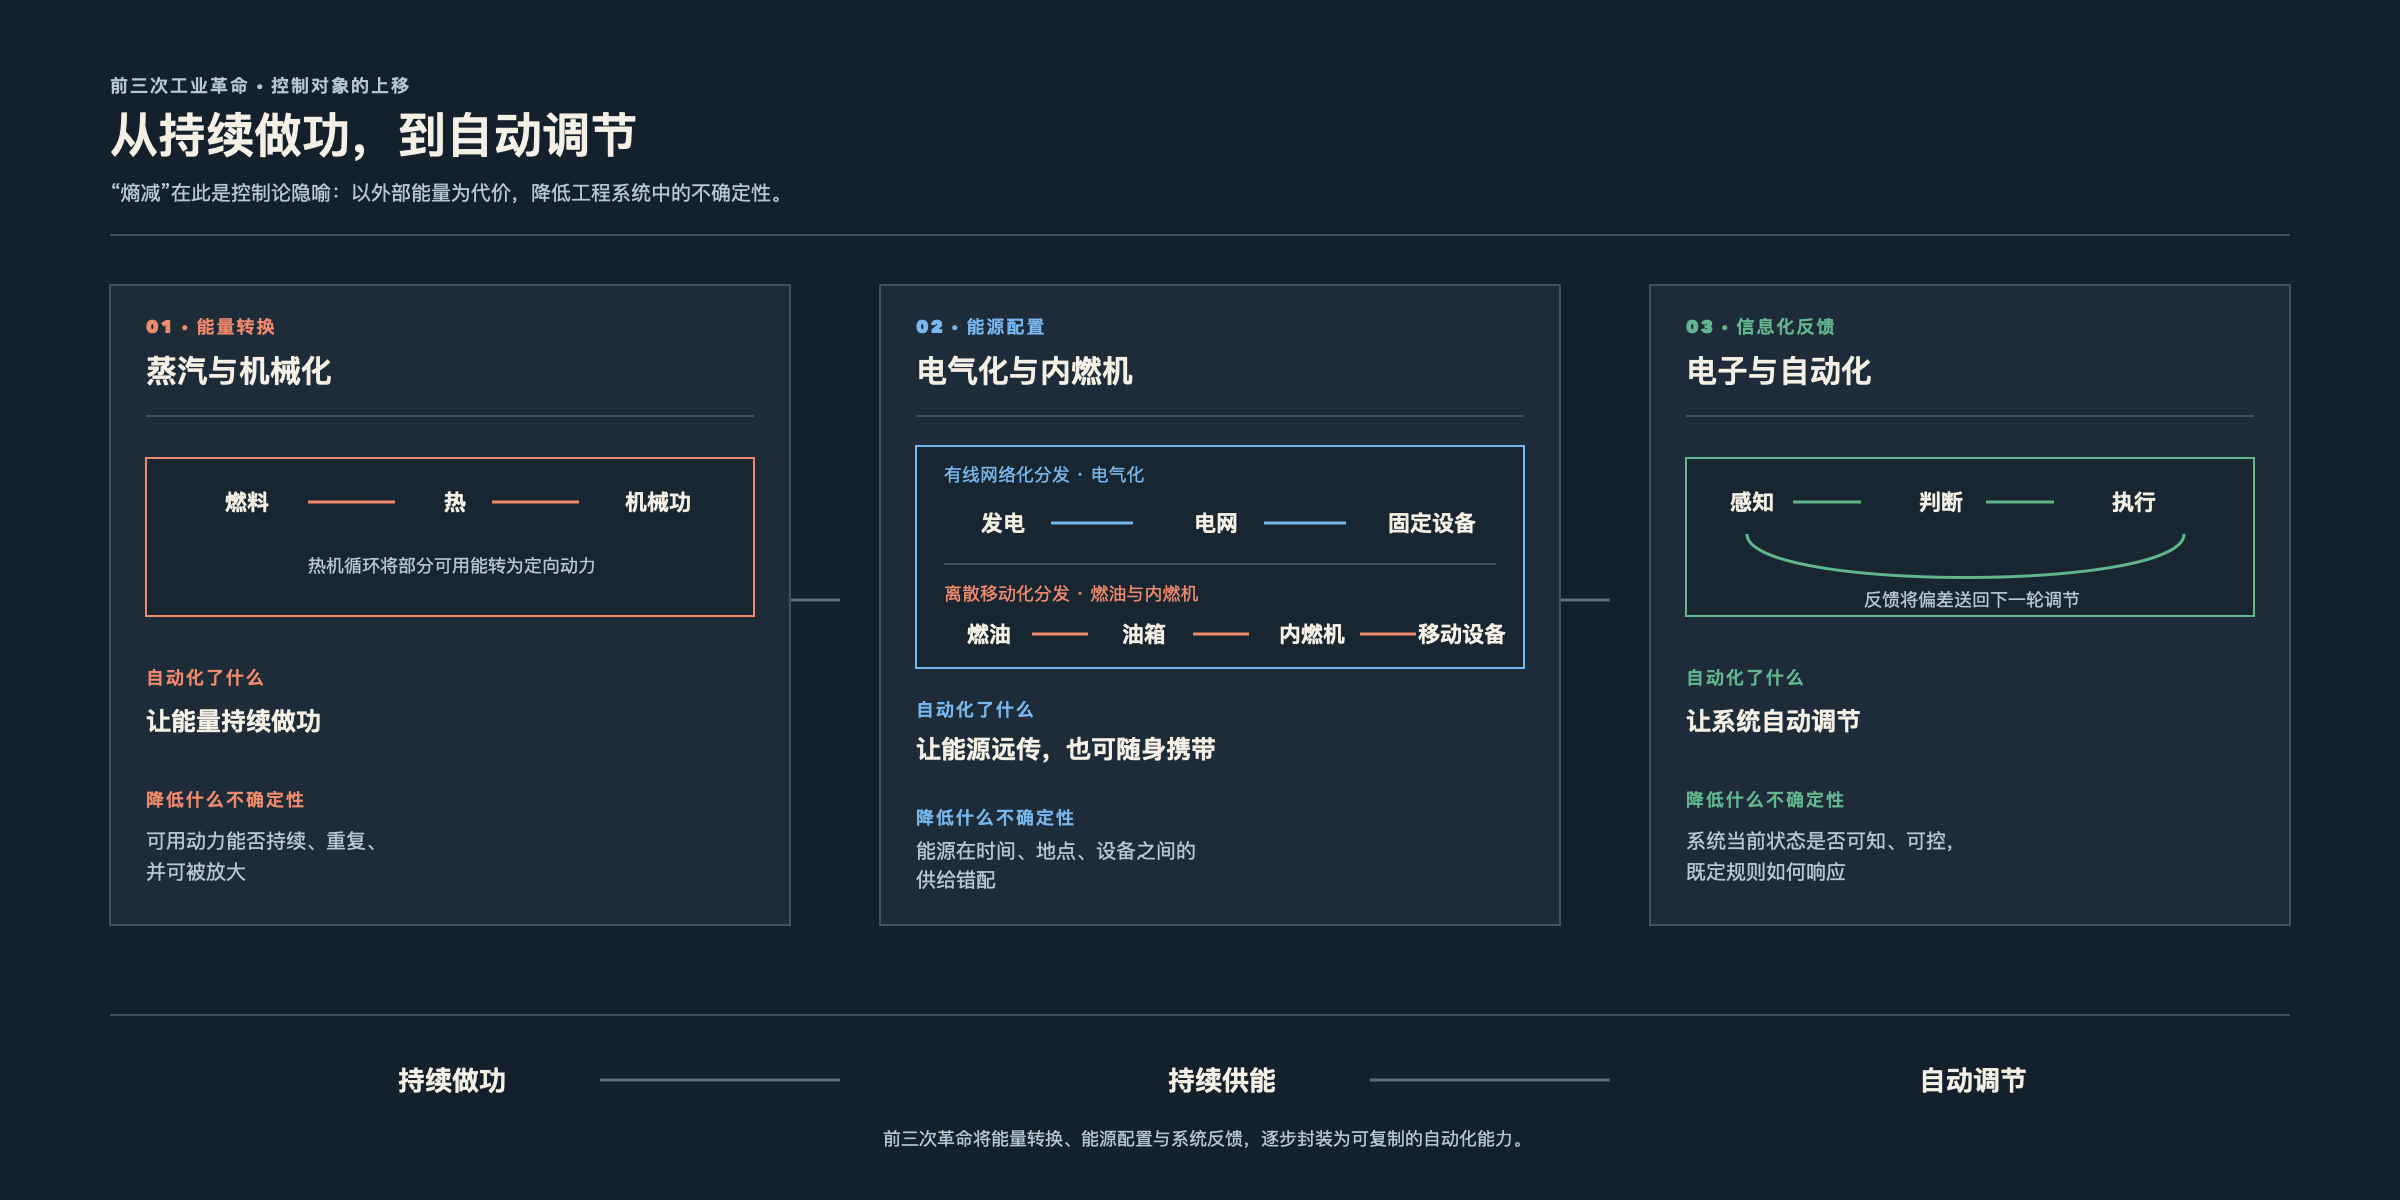
Task: Click caption 反馈将偏差送回下一轮调节
Action: pos(1972,600)
